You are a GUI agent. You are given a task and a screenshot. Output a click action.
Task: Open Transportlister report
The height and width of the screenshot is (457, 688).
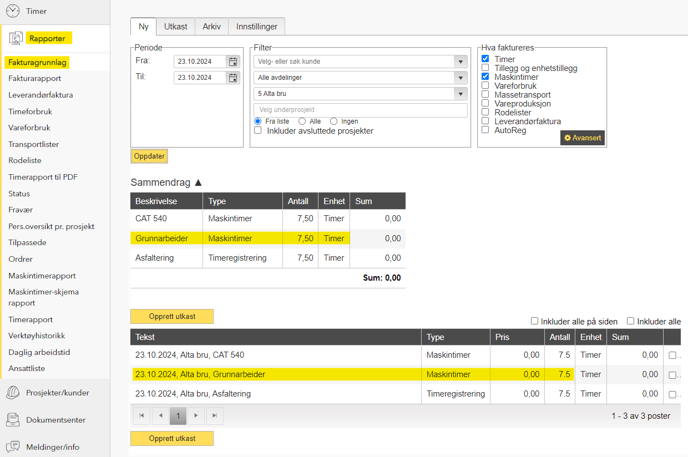point(33,144)
